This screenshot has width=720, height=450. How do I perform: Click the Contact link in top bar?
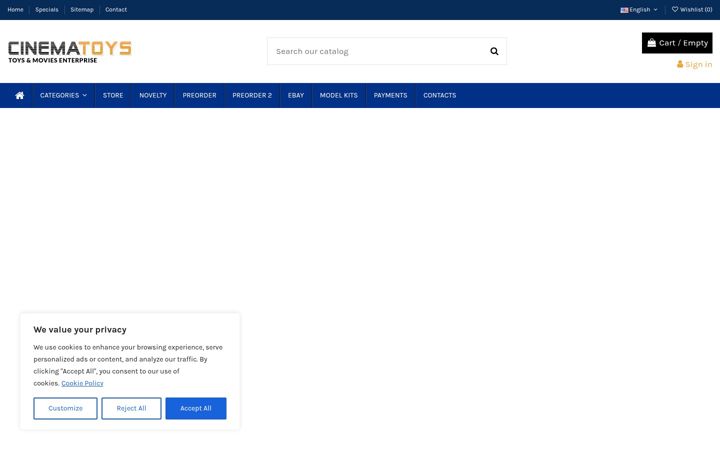[116, 10]
